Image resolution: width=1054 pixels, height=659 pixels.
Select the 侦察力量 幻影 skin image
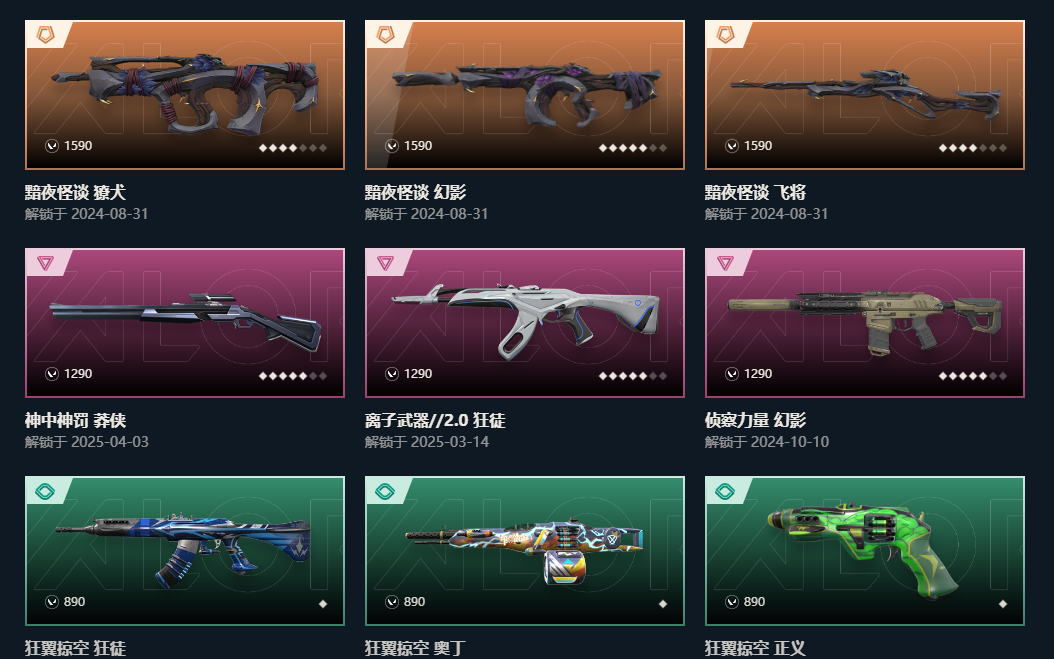(x=865, y=323)
